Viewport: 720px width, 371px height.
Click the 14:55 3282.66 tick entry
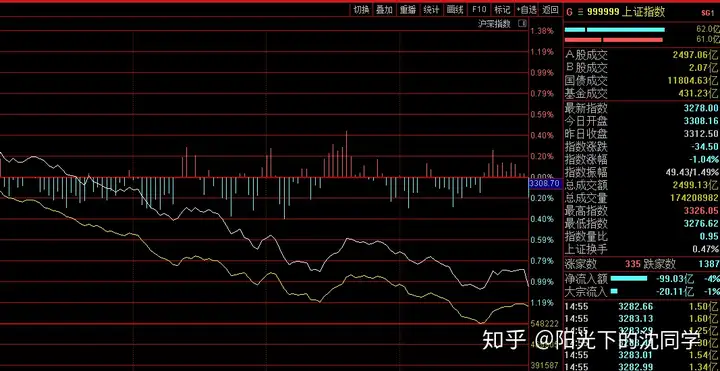[x=641, y=307]
